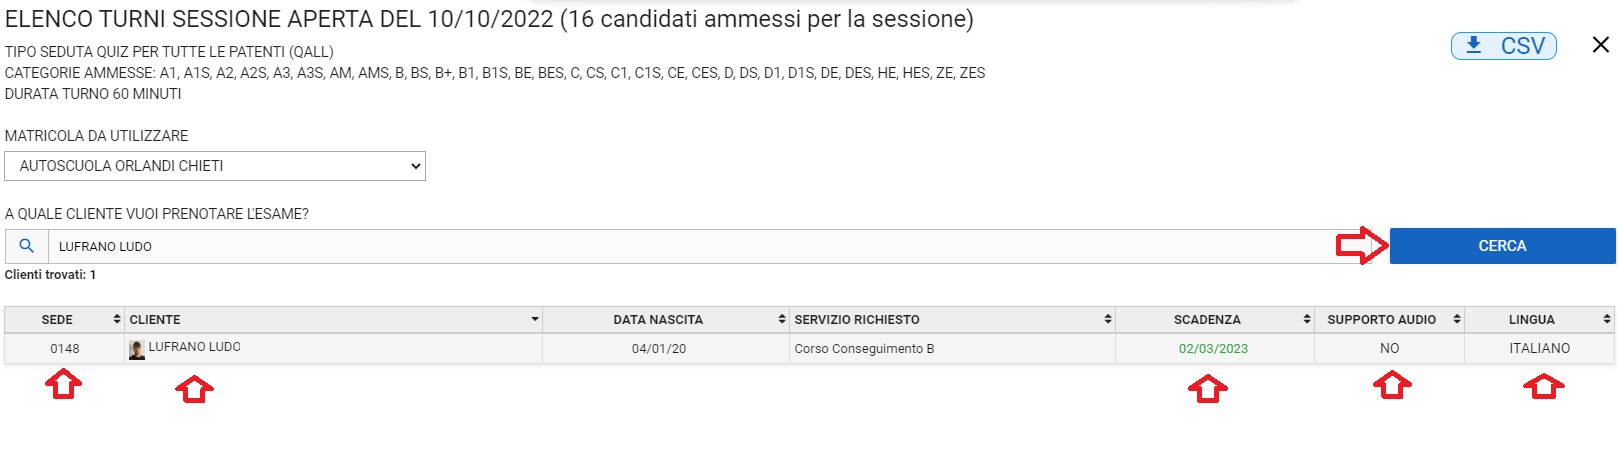Sort by DATA NASCITA column arrows
The height and width of the screenshot is (463, 1618).
(x=782, y=319)
